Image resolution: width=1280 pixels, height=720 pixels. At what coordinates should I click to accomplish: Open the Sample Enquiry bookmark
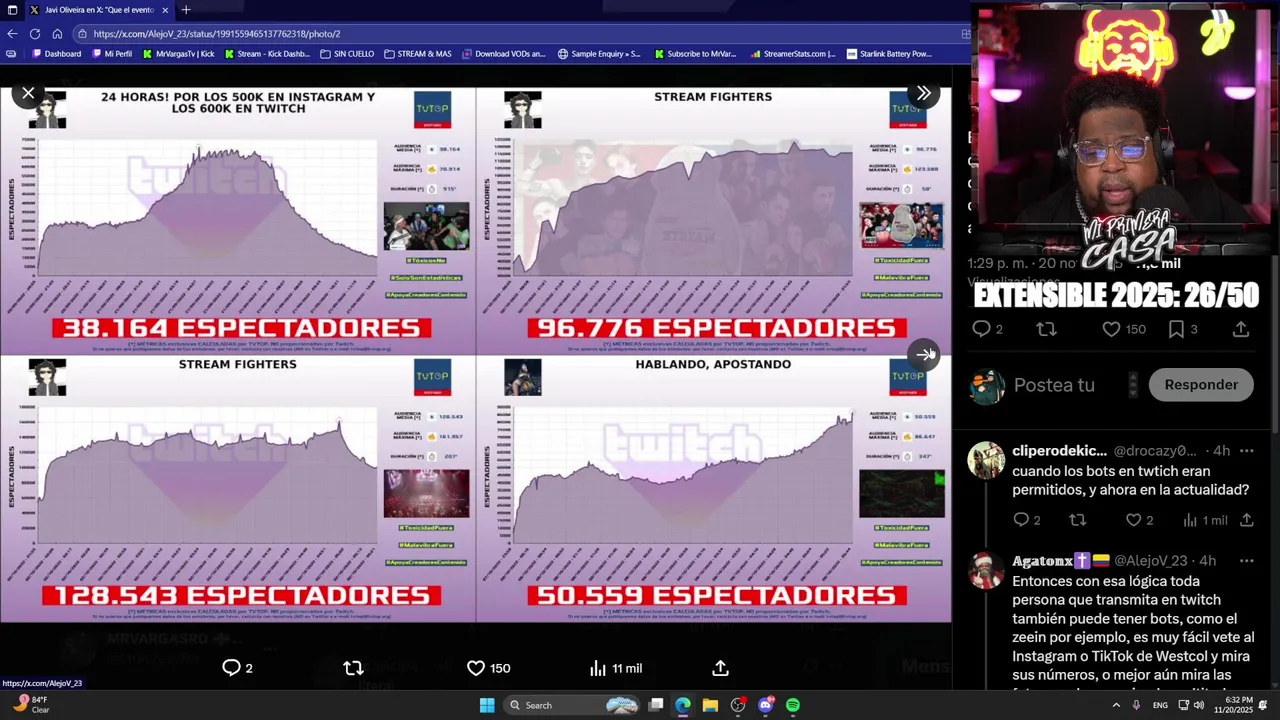599,54
